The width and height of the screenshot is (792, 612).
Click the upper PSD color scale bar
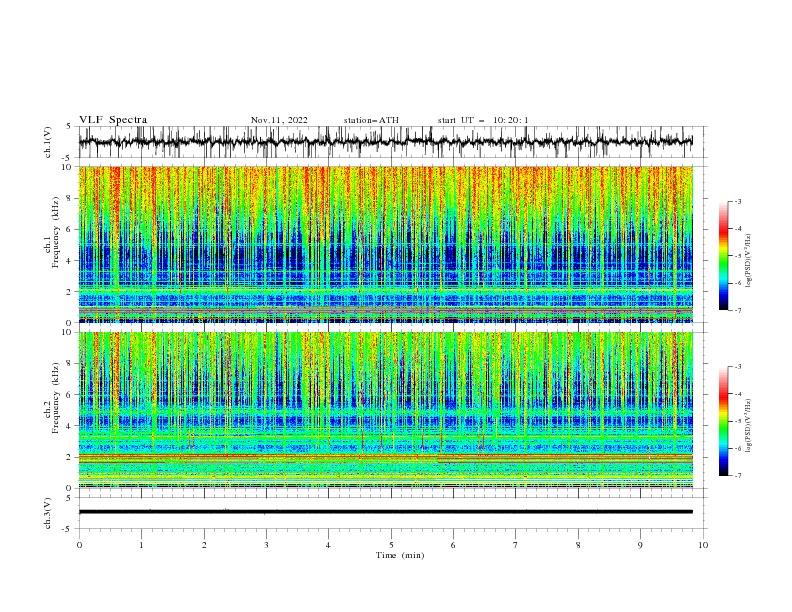(724, 255)
